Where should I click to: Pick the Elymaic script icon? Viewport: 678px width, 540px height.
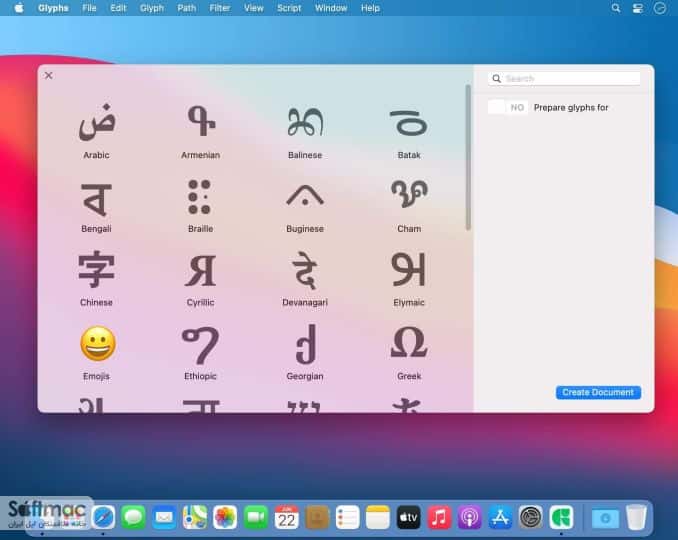(409, 270)
